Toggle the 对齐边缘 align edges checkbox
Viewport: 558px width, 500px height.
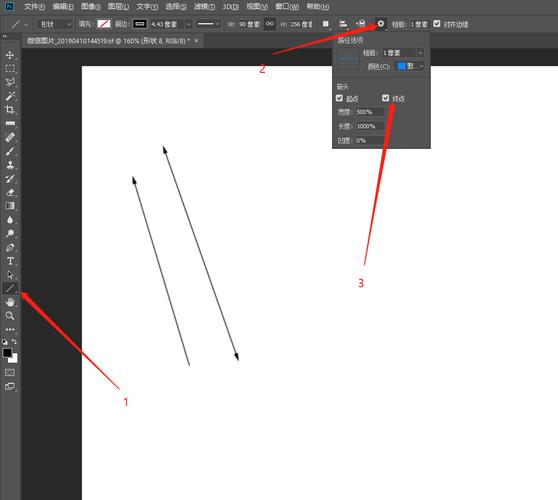point(437,24)
